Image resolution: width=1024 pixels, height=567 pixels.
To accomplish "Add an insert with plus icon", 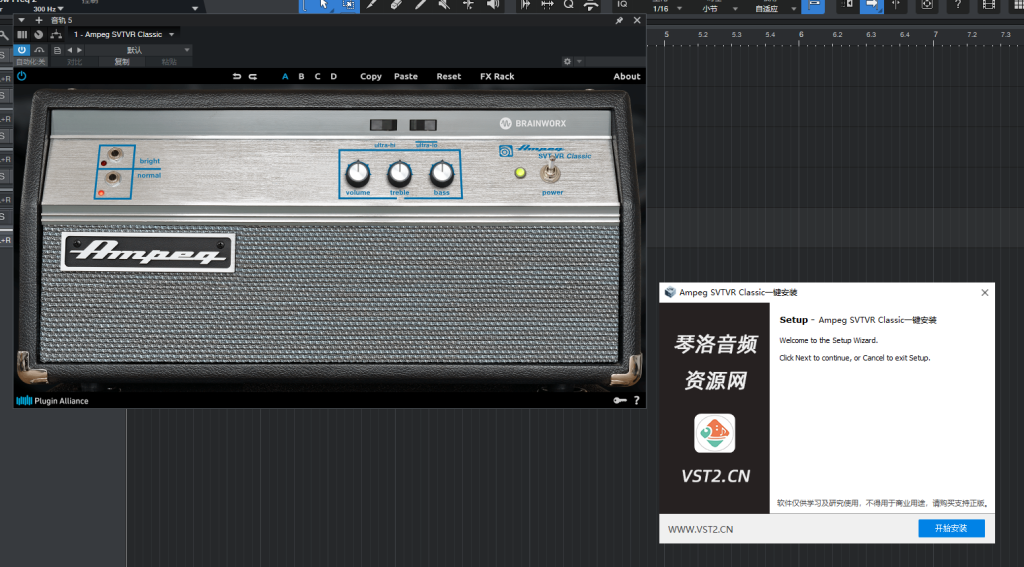I will [39, 20].
